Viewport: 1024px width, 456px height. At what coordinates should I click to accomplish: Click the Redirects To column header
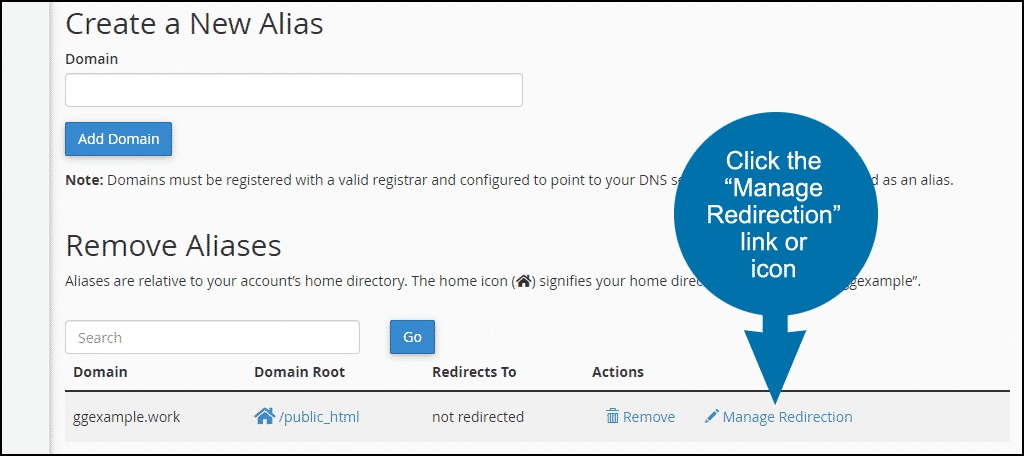[x=474, y=372]
